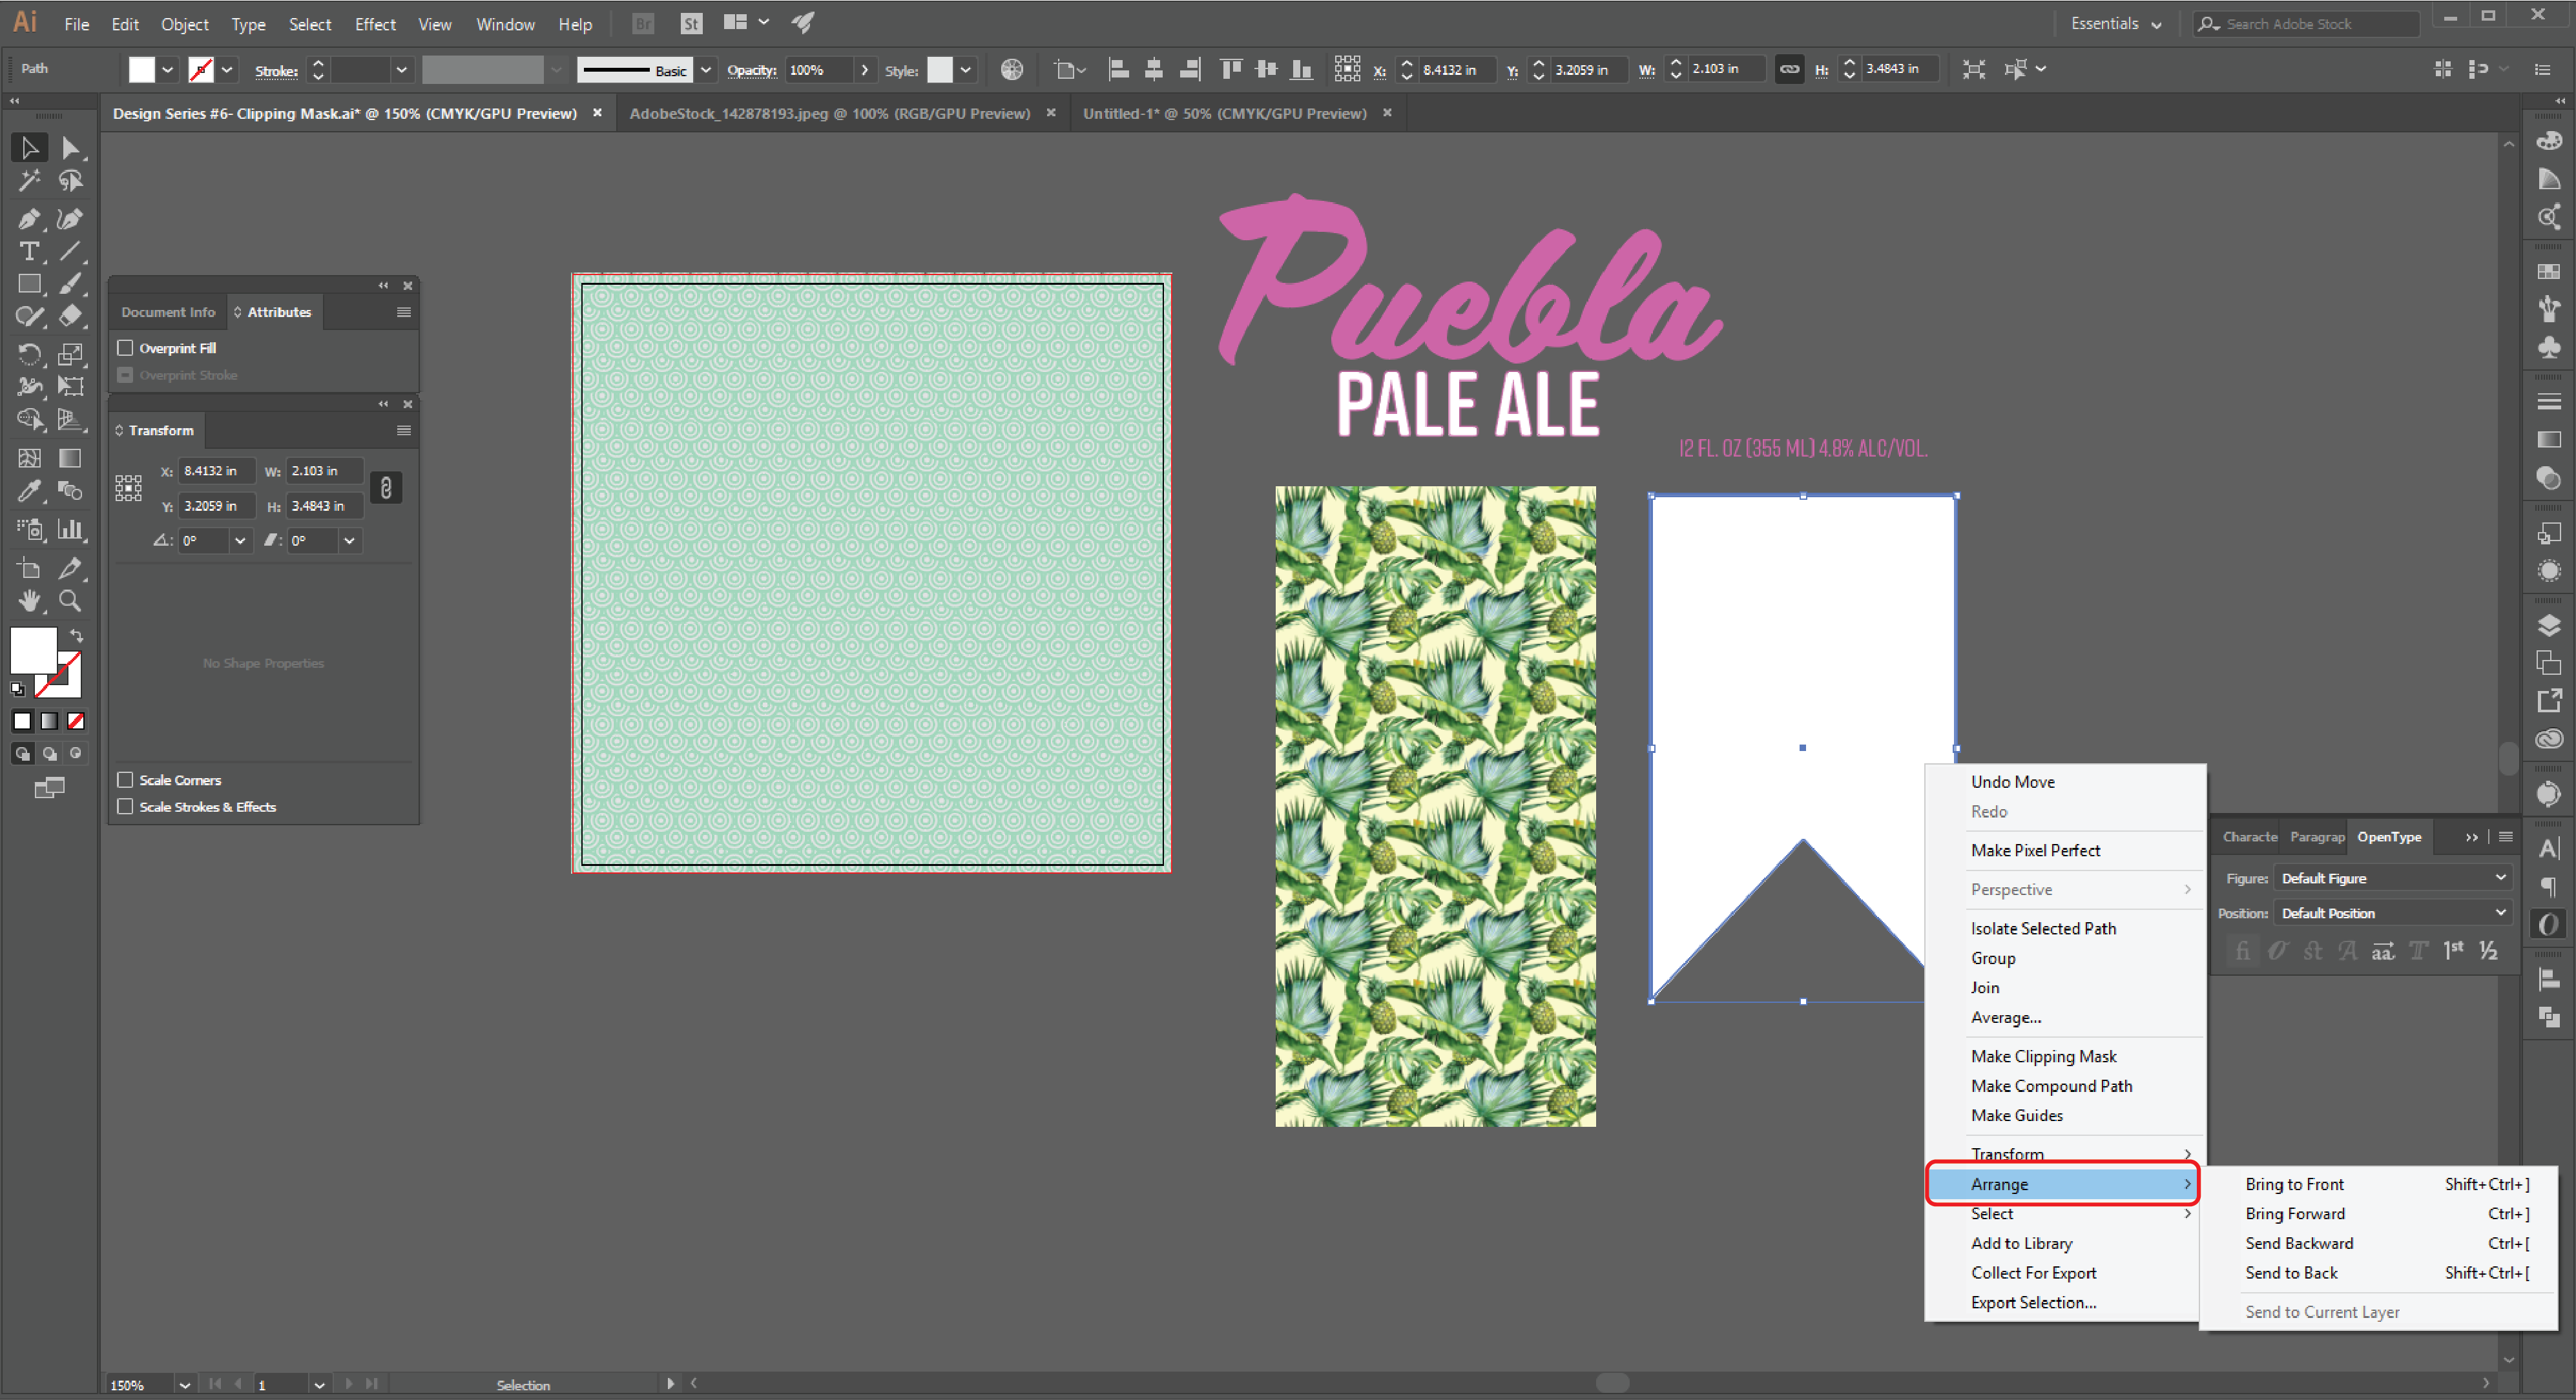Open the Effect menu

click(375, 24)
